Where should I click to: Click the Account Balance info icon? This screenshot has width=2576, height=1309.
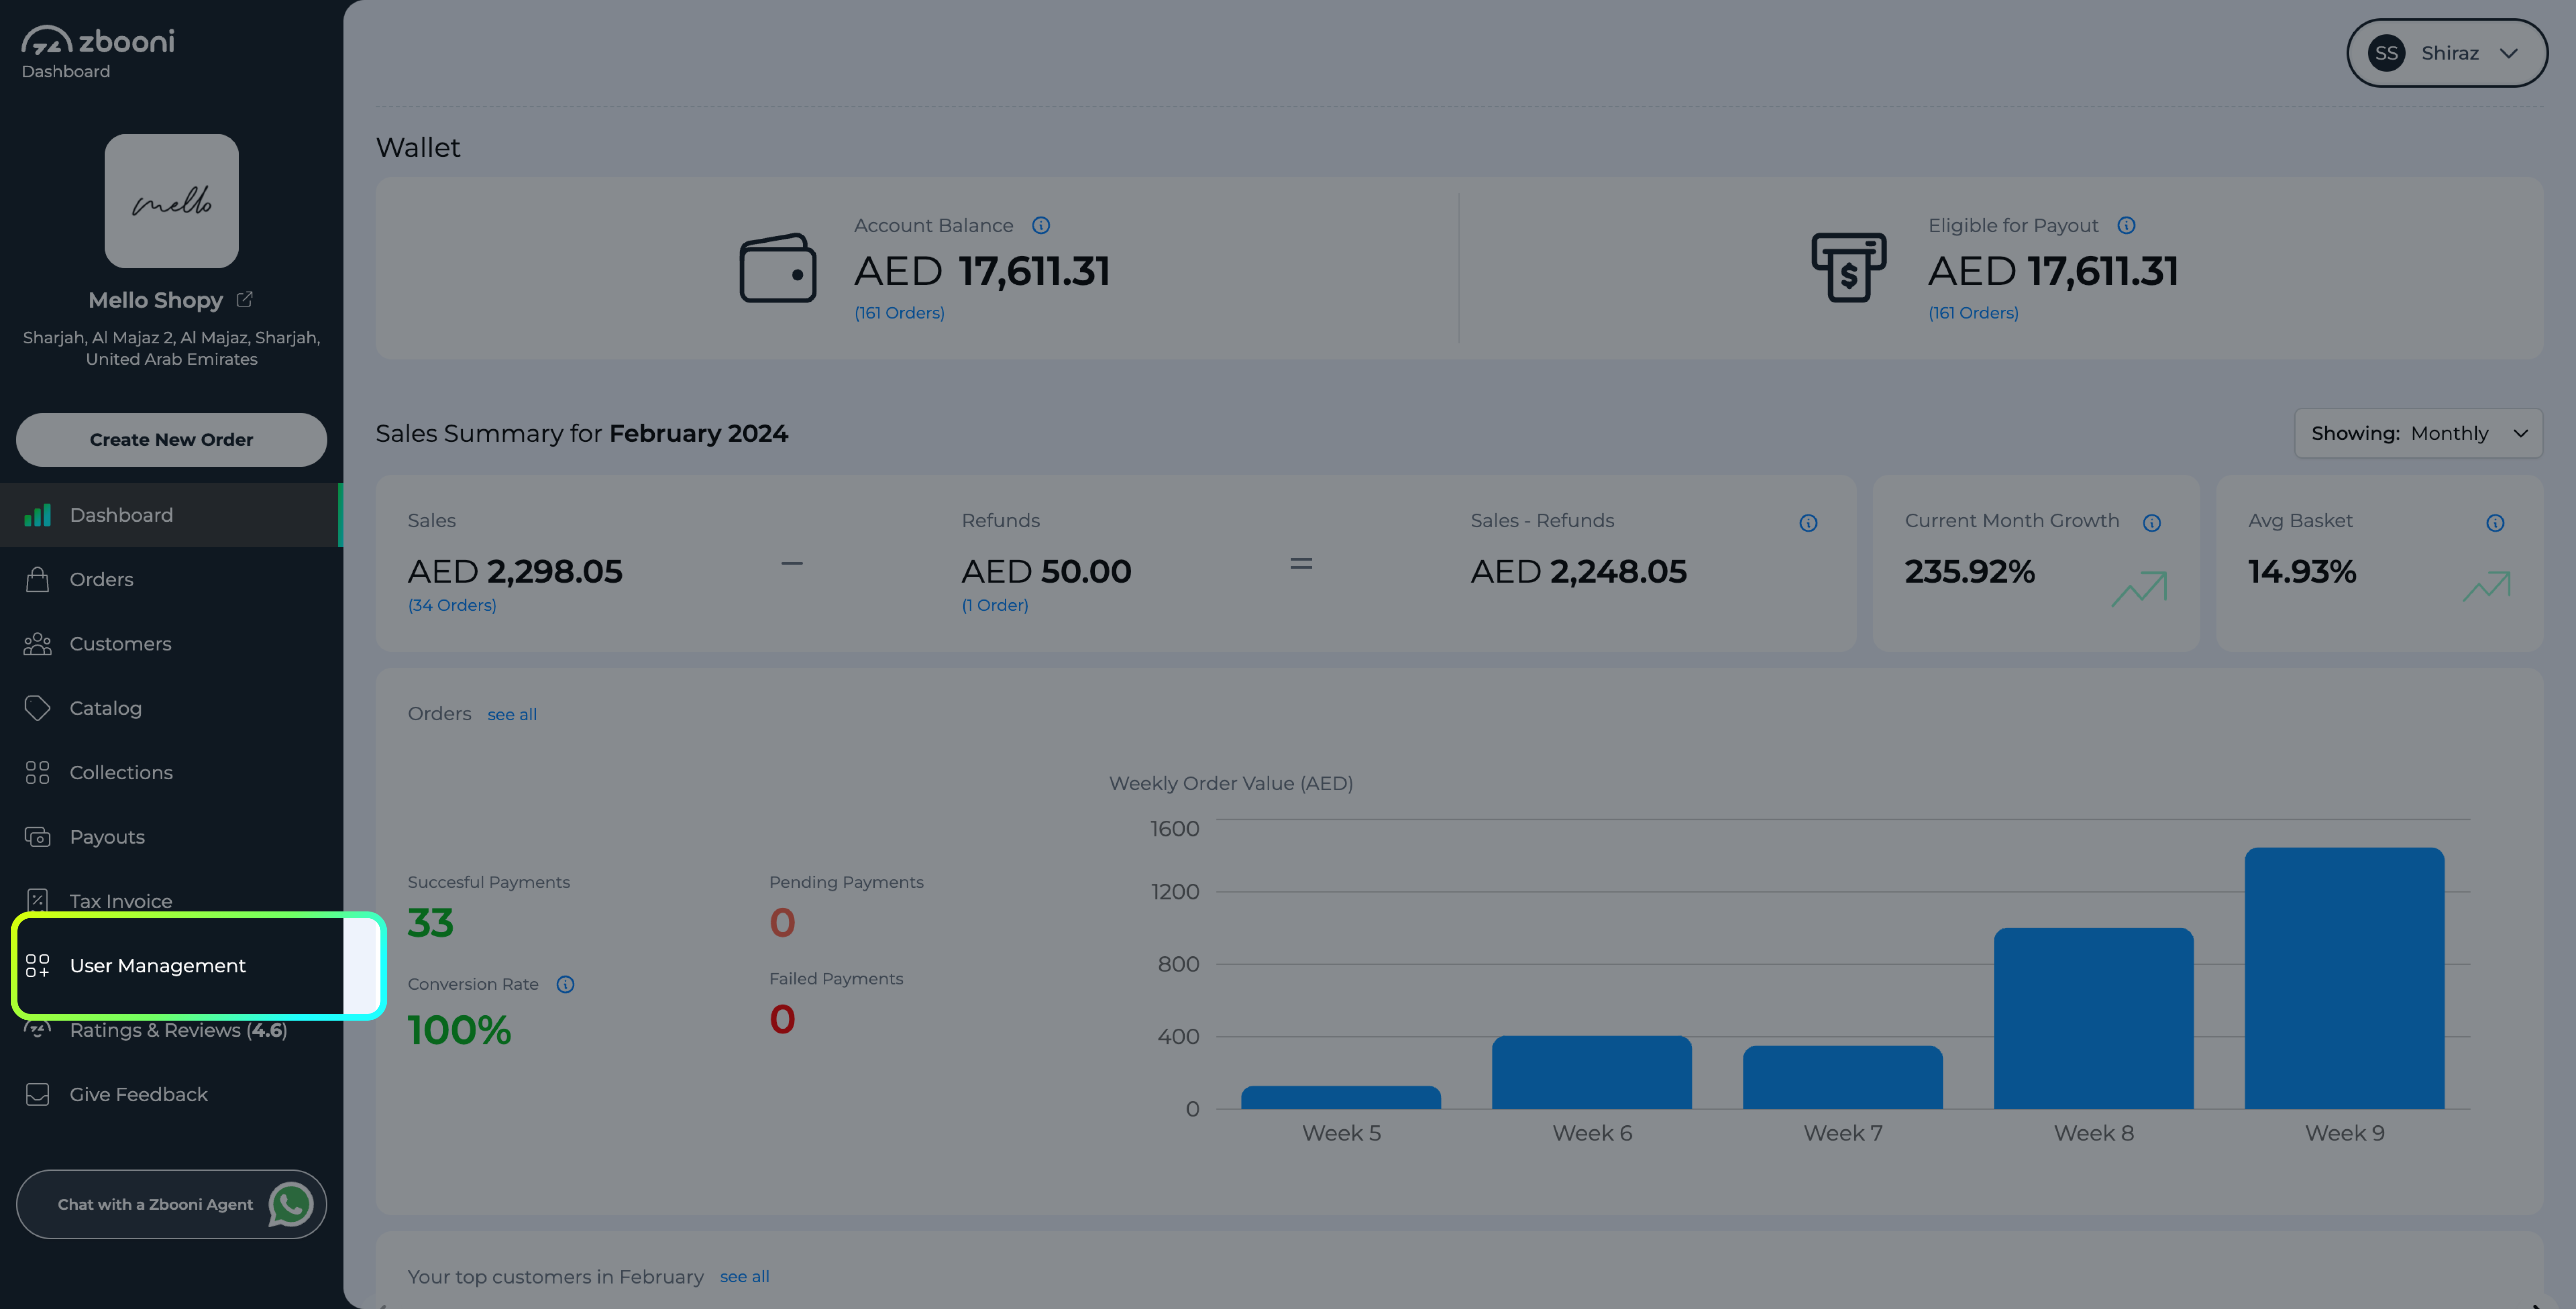[1041, 225]
